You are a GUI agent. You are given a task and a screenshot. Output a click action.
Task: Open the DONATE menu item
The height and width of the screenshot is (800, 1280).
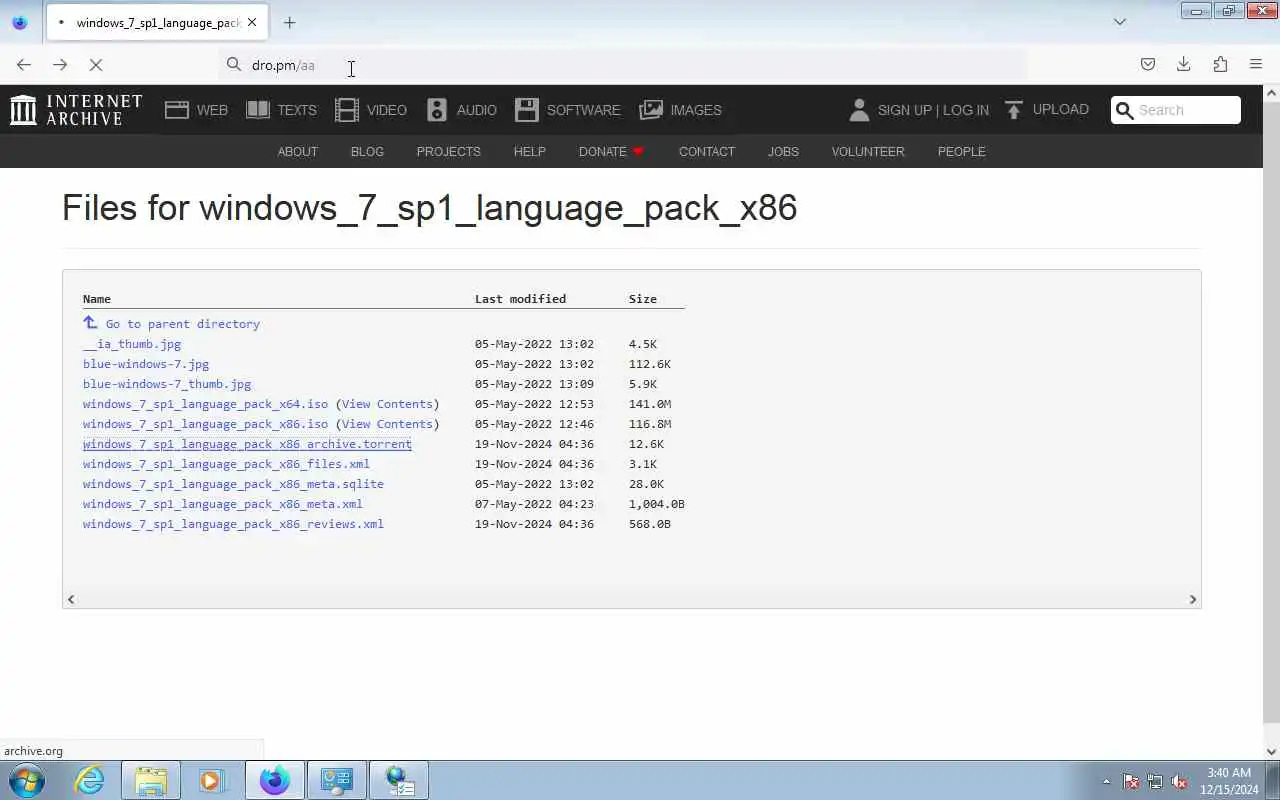[x=611, y=152]
